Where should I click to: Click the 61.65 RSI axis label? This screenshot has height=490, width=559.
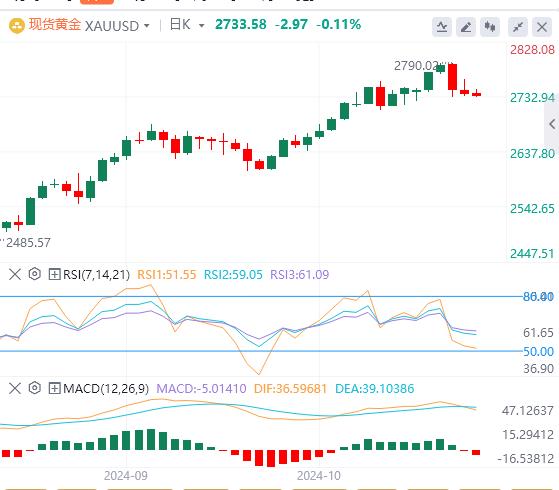pos(538,333)
